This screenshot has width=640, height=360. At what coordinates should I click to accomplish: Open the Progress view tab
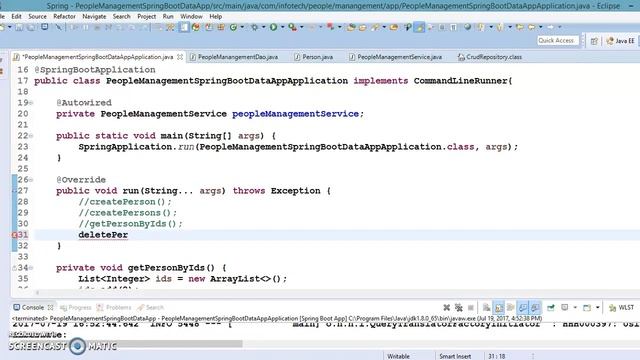click(x=76, y=307)
